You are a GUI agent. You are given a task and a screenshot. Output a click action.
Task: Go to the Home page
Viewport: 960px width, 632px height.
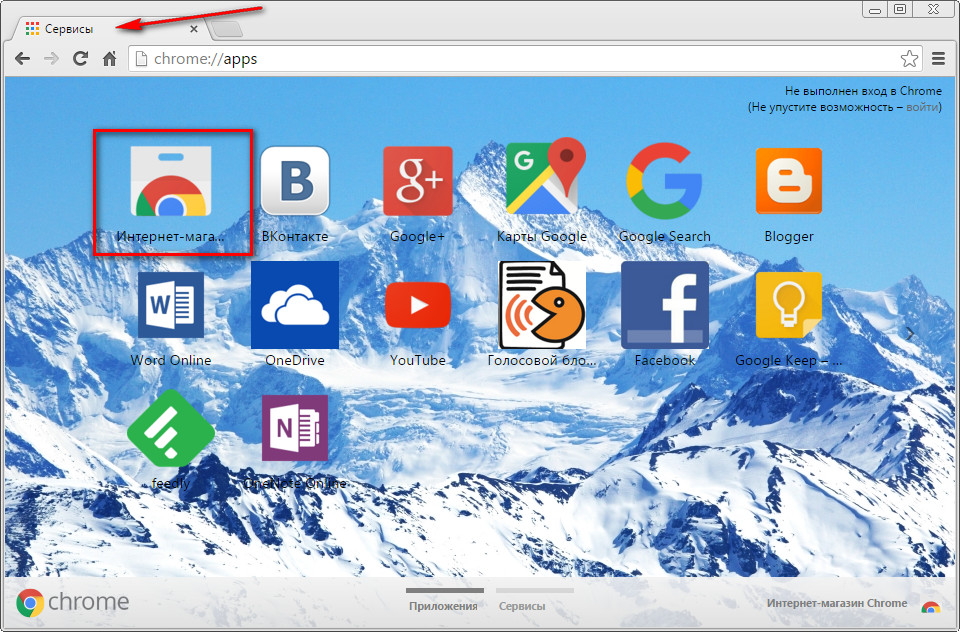tap(110, 59)
